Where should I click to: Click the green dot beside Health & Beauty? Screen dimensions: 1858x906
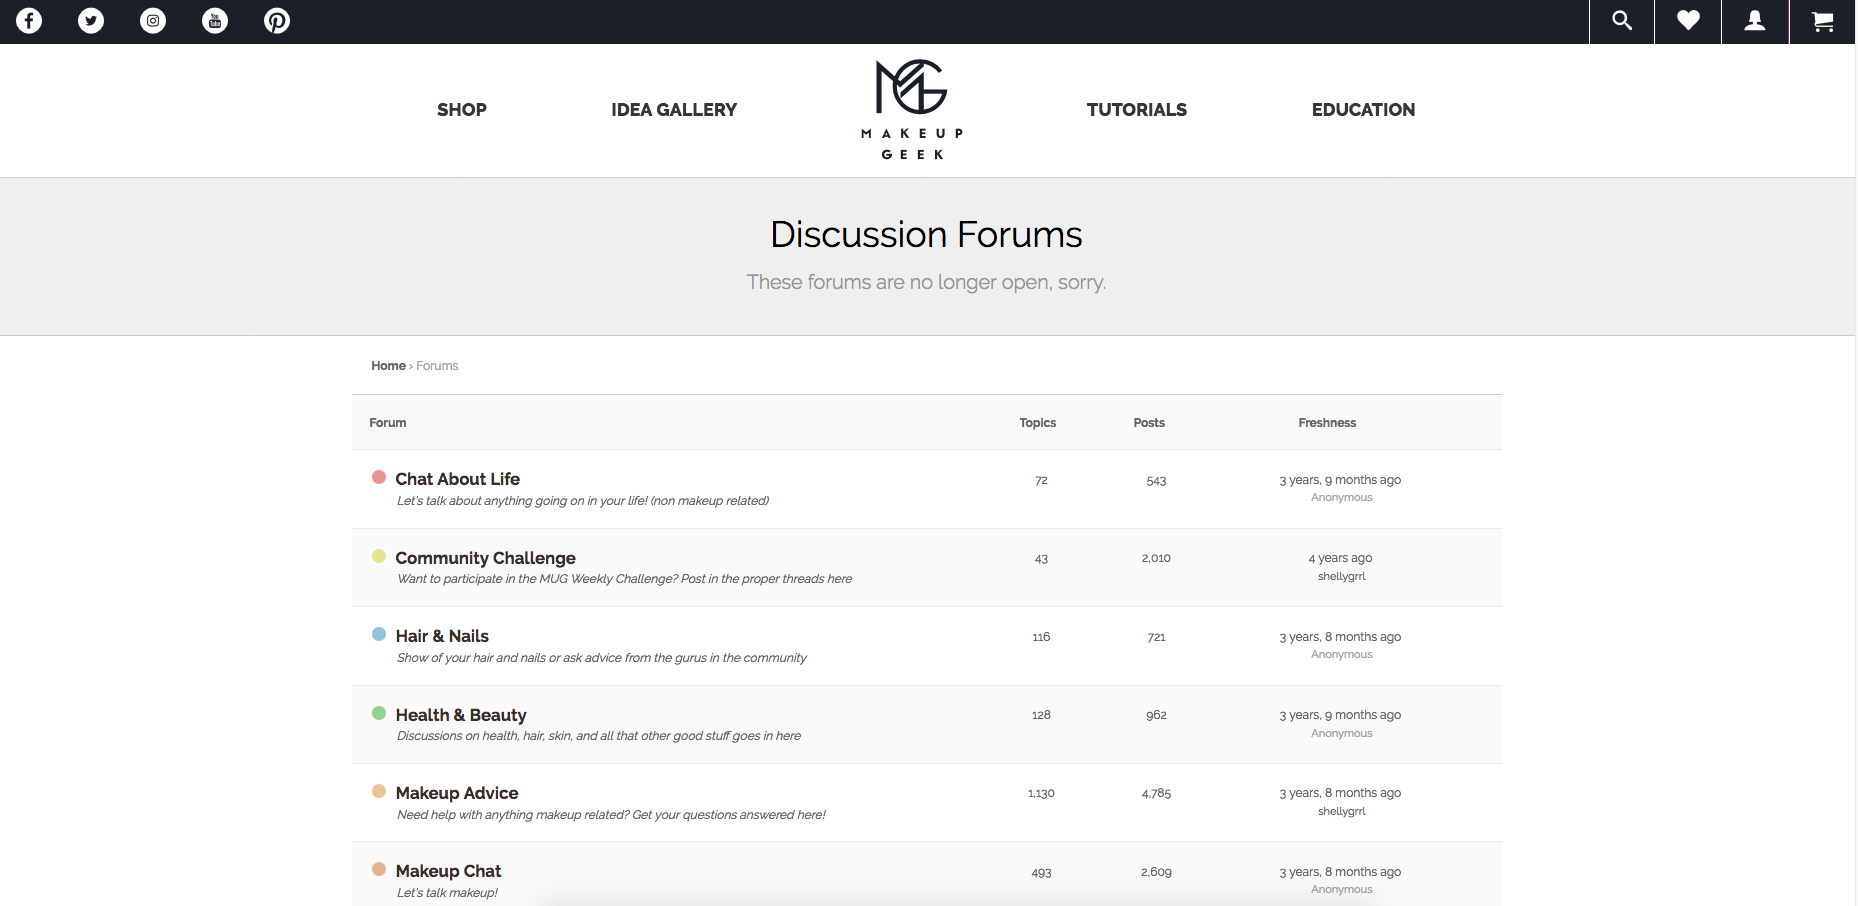(x=379, y=713)
